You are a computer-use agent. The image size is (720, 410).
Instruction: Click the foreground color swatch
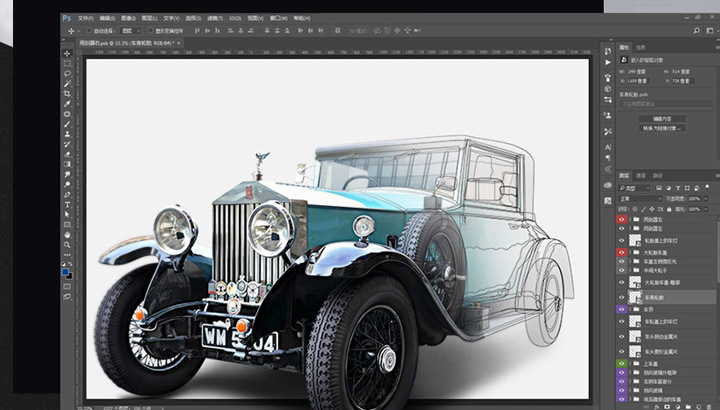click(65, 270)
